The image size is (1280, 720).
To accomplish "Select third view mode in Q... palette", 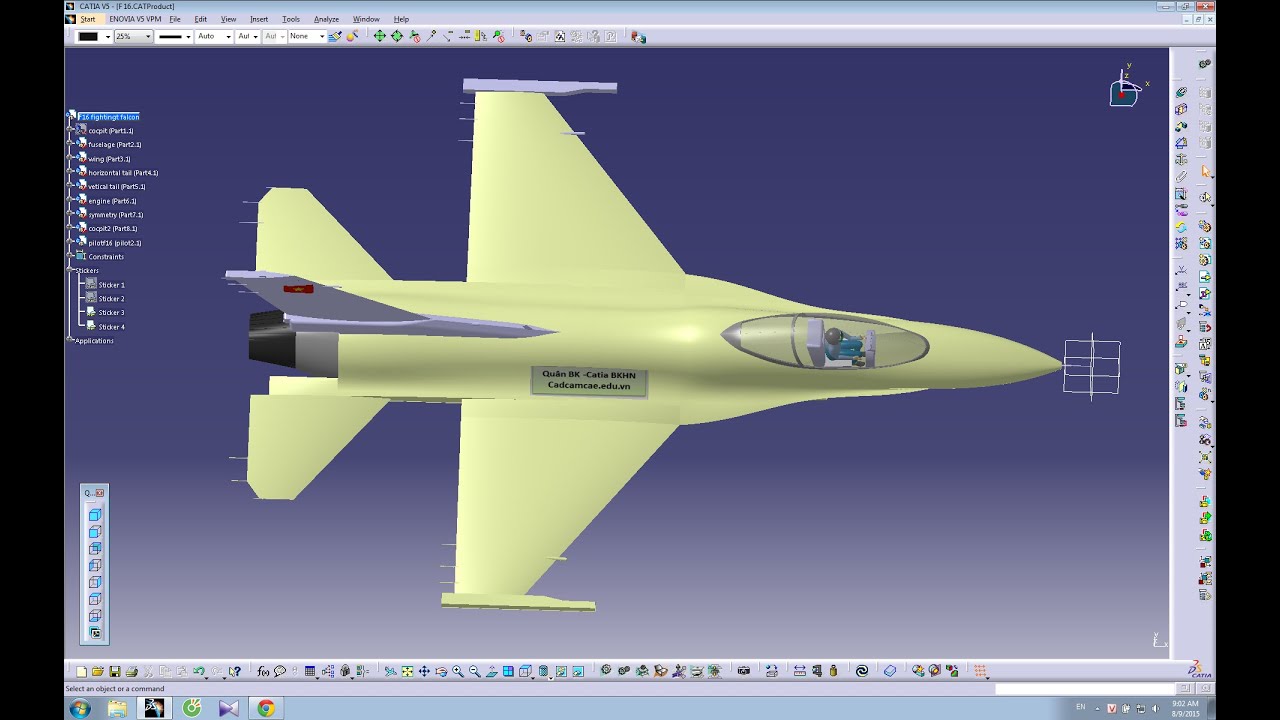I will (x=95, y=548).
